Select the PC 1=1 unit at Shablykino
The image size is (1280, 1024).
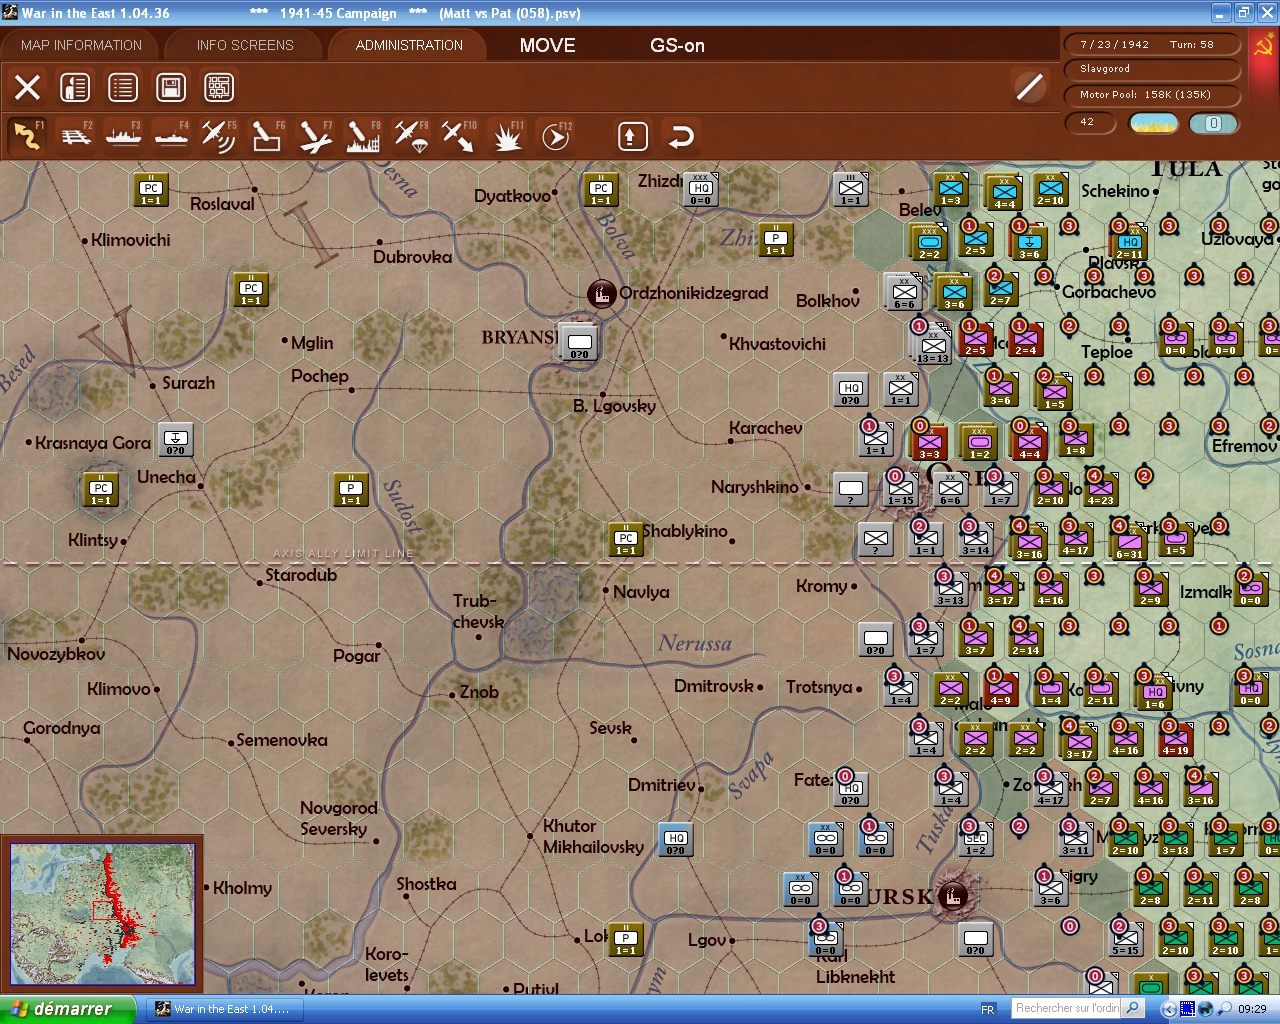click(x=626, y=540)
